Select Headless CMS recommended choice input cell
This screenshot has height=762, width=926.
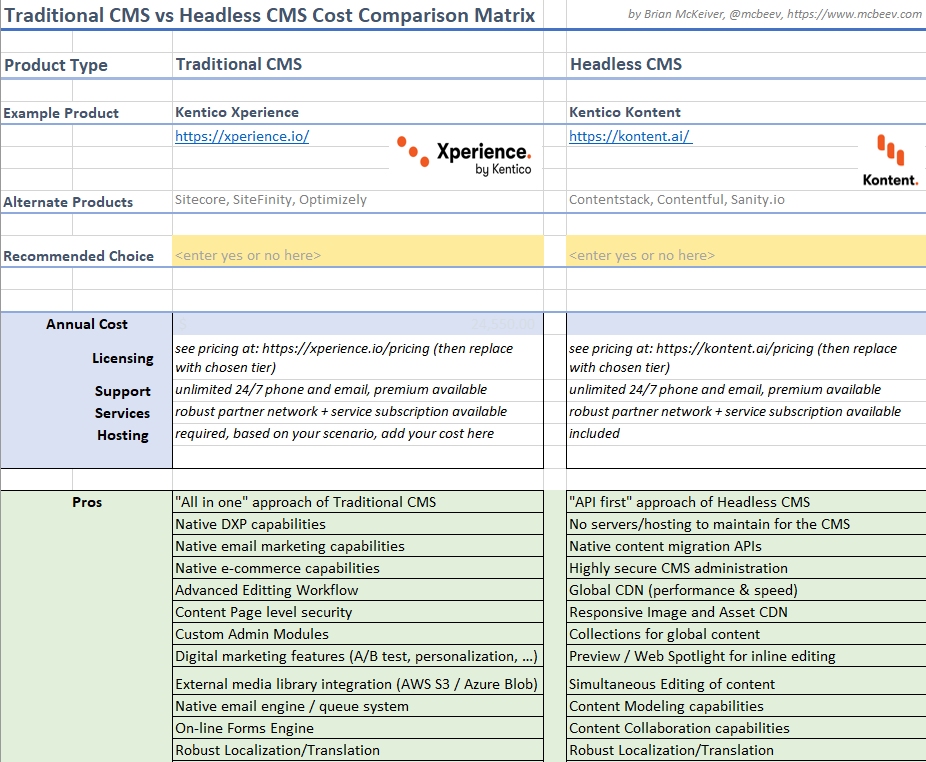pyautogui.click(x=746, y=251)
